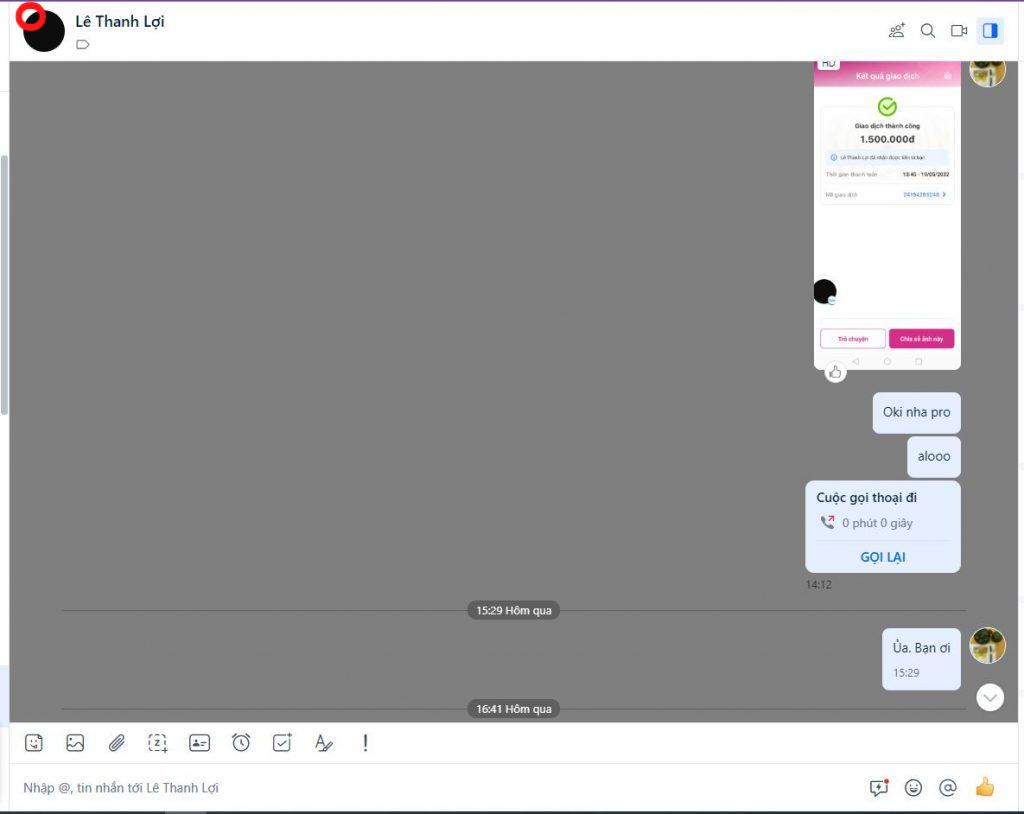1024x814 pixels.
Task: Search messages in this conversation
Action: (x=928, y=31)
